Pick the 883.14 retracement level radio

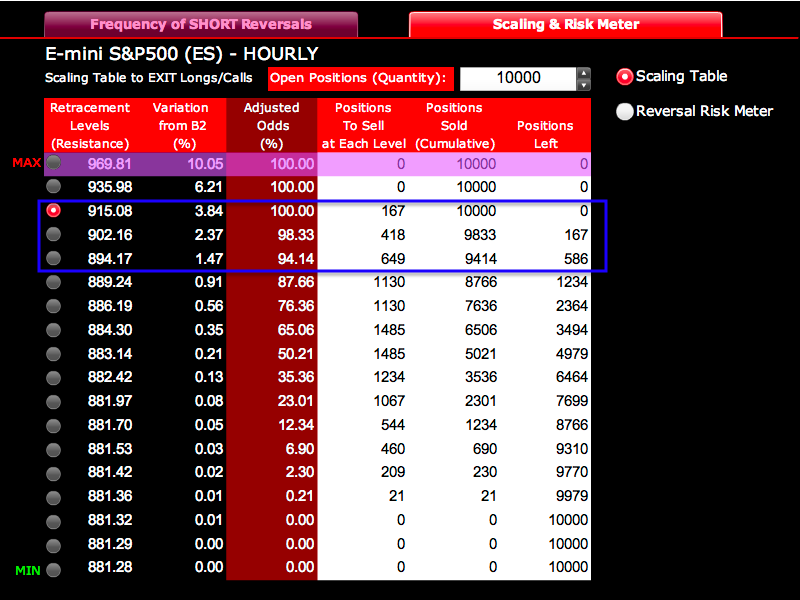click(53, 354)
